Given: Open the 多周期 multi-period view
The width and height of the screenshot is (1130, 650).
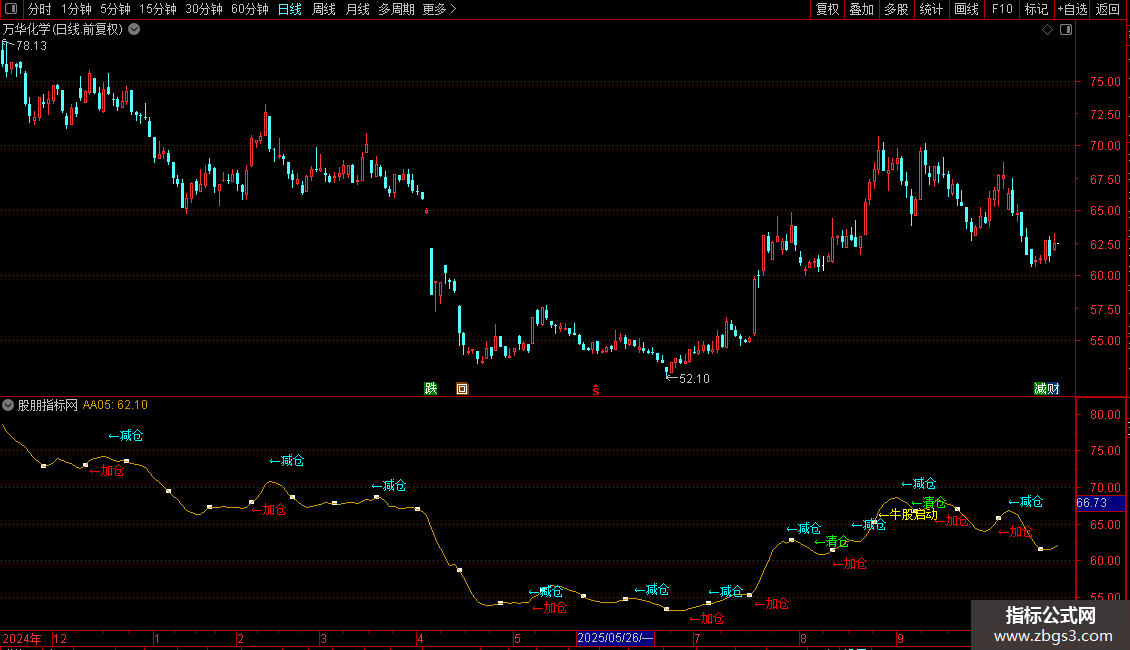Looking at the screenshot, I should click(x=396, y=9).
